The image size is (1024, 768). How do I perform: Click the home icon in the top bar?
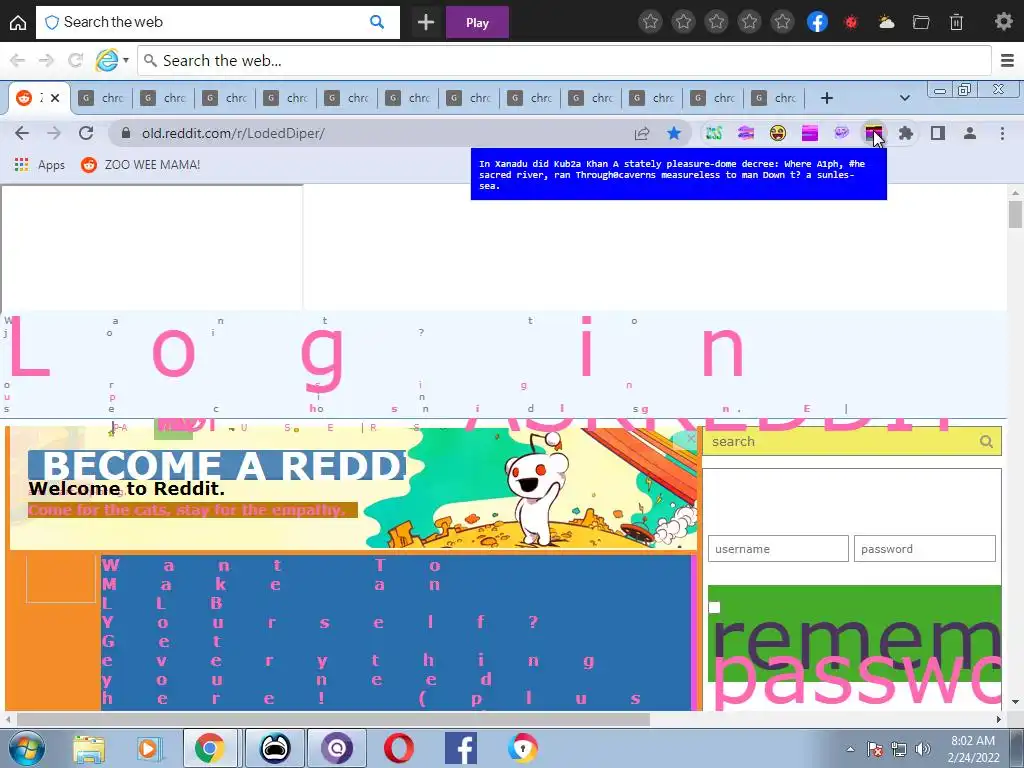coord(18,22)
